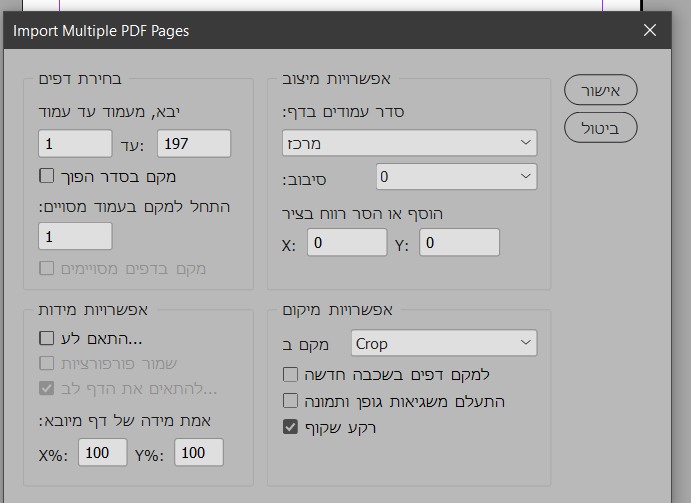Click the dialog title bar text
This screenshot has height=503, width=691.
click(x=101, y=30)
